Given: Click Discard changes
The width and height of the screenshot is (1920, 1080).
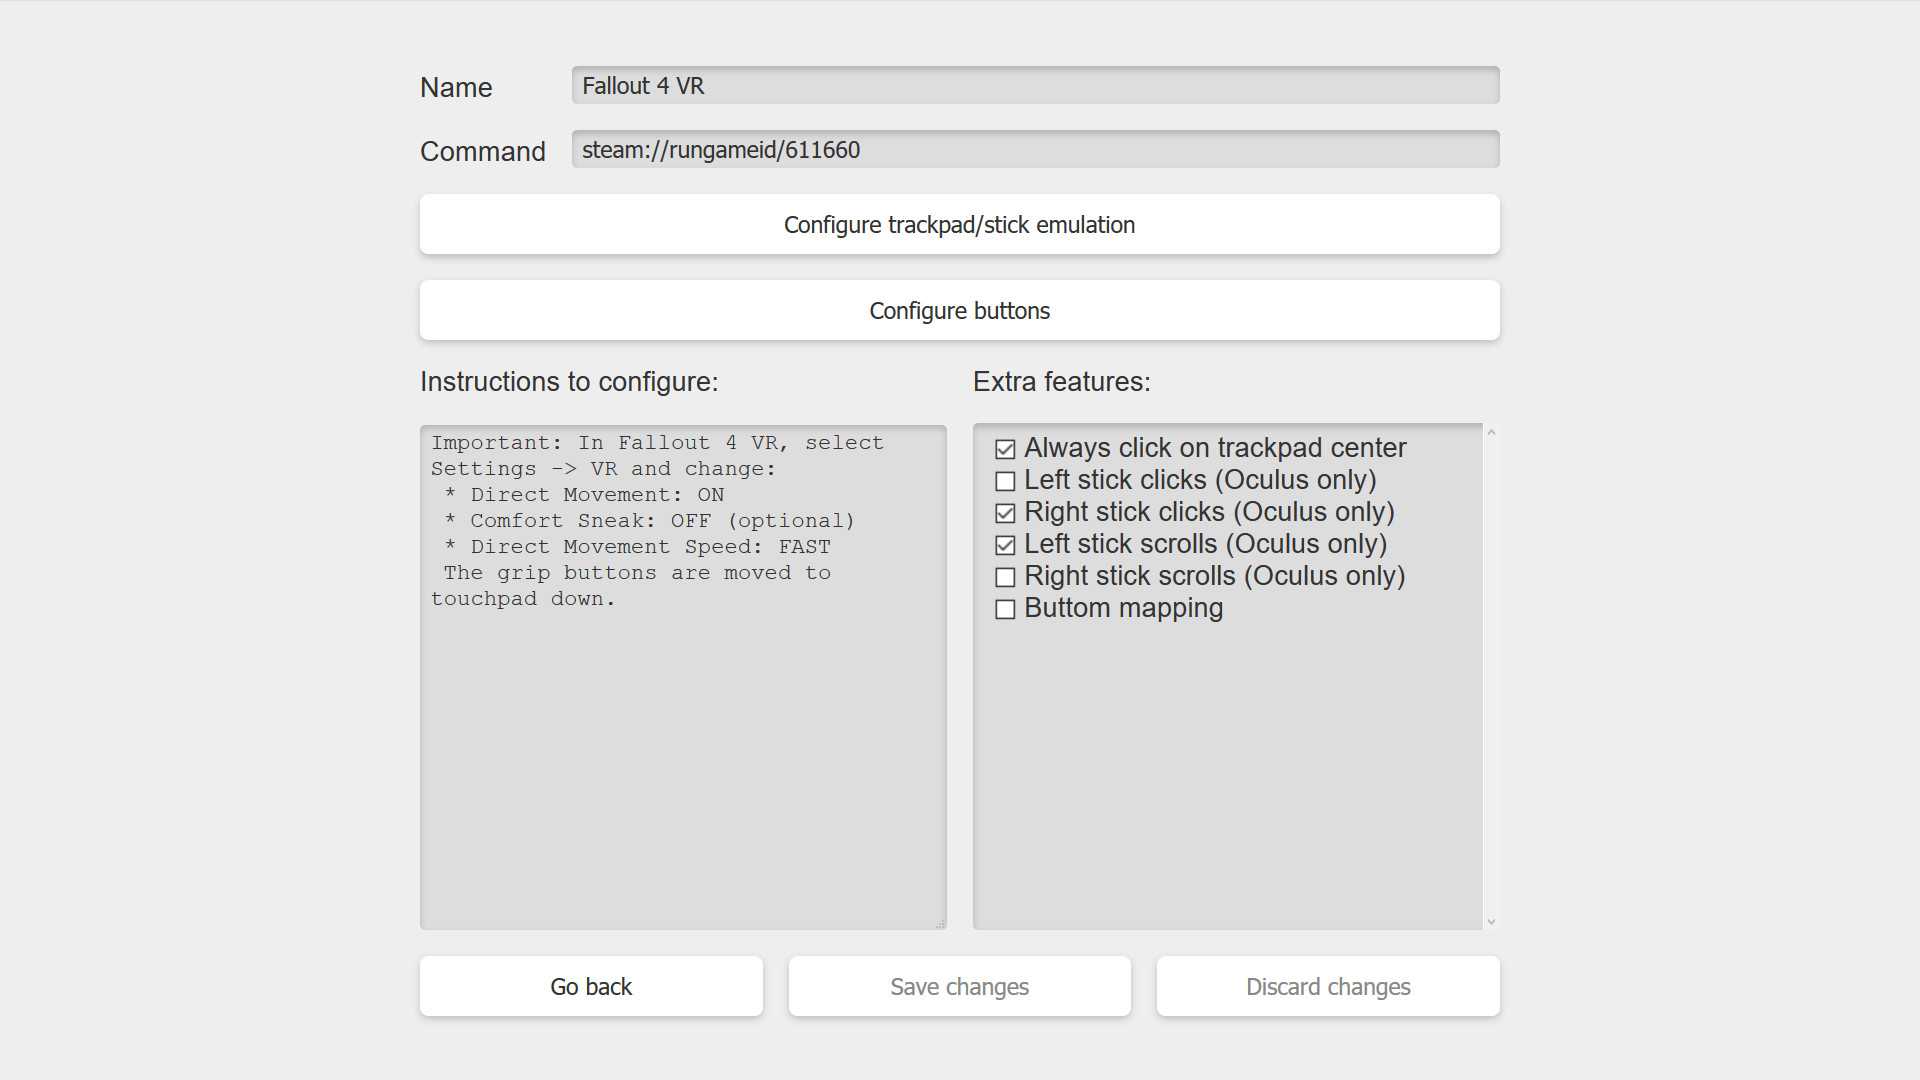Looking at the screenshot, I should click(x=1328, y=986).
